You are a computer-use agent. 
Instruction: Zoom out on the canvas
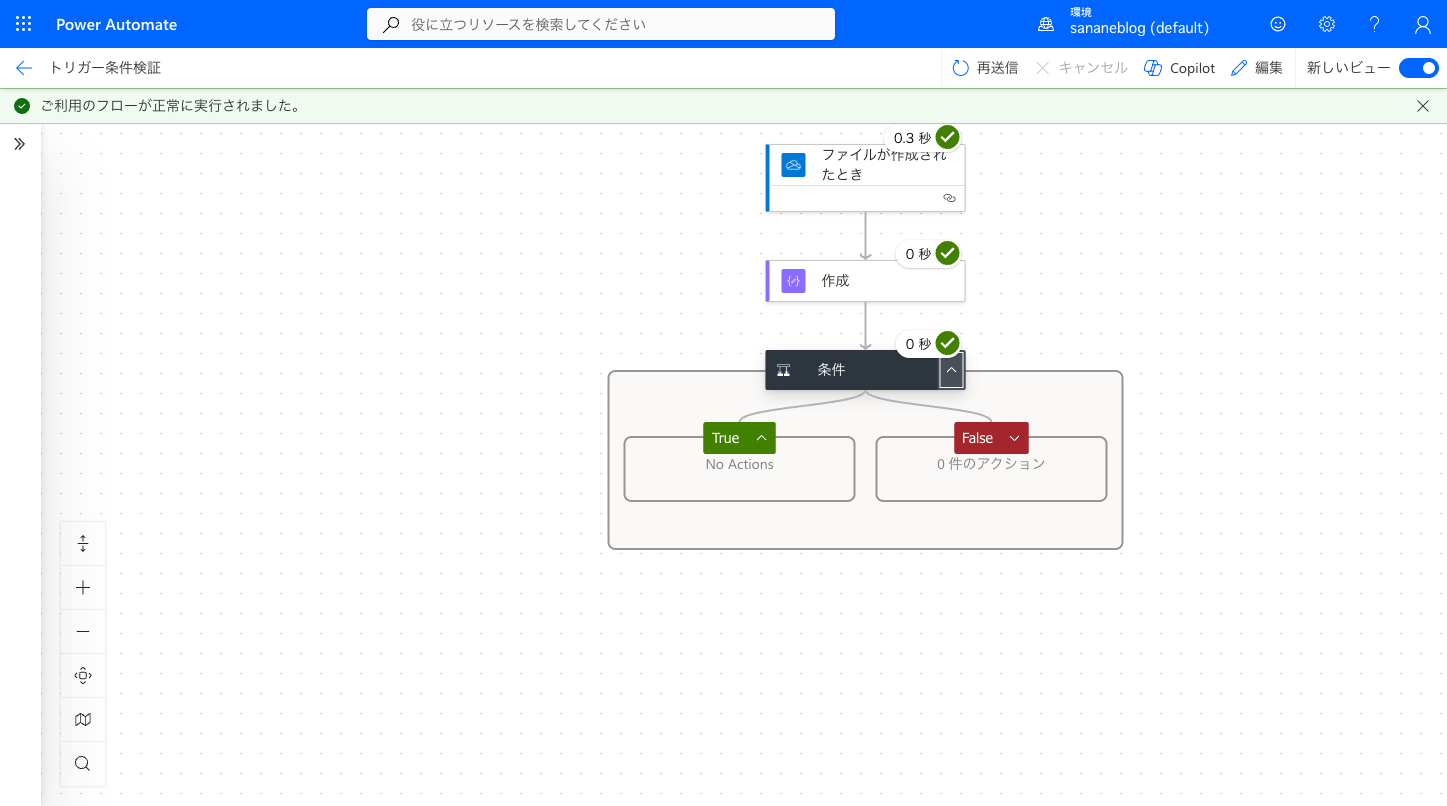tap(83, 632)
